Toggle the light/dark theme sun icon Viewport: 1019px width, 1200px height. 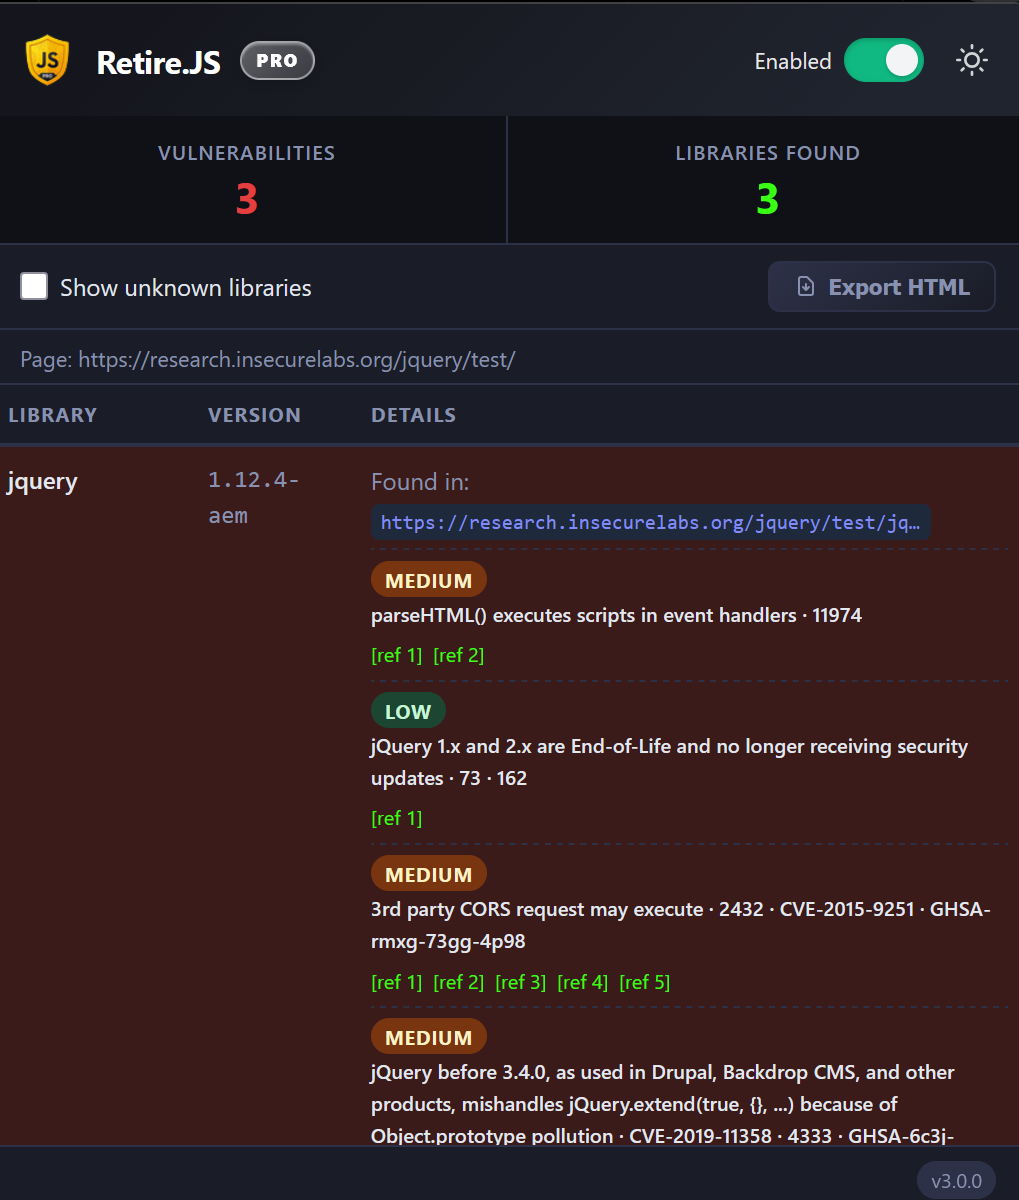point(971,61)
